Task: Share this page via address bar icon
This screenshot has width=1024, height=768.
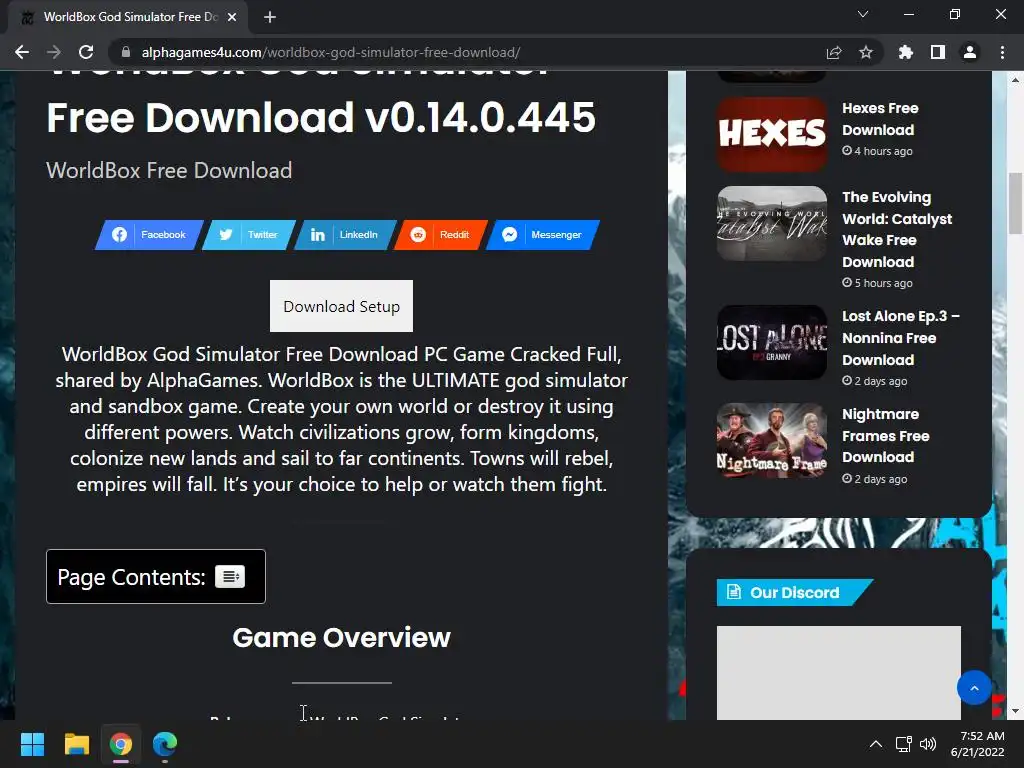Action: coord(833,52)
